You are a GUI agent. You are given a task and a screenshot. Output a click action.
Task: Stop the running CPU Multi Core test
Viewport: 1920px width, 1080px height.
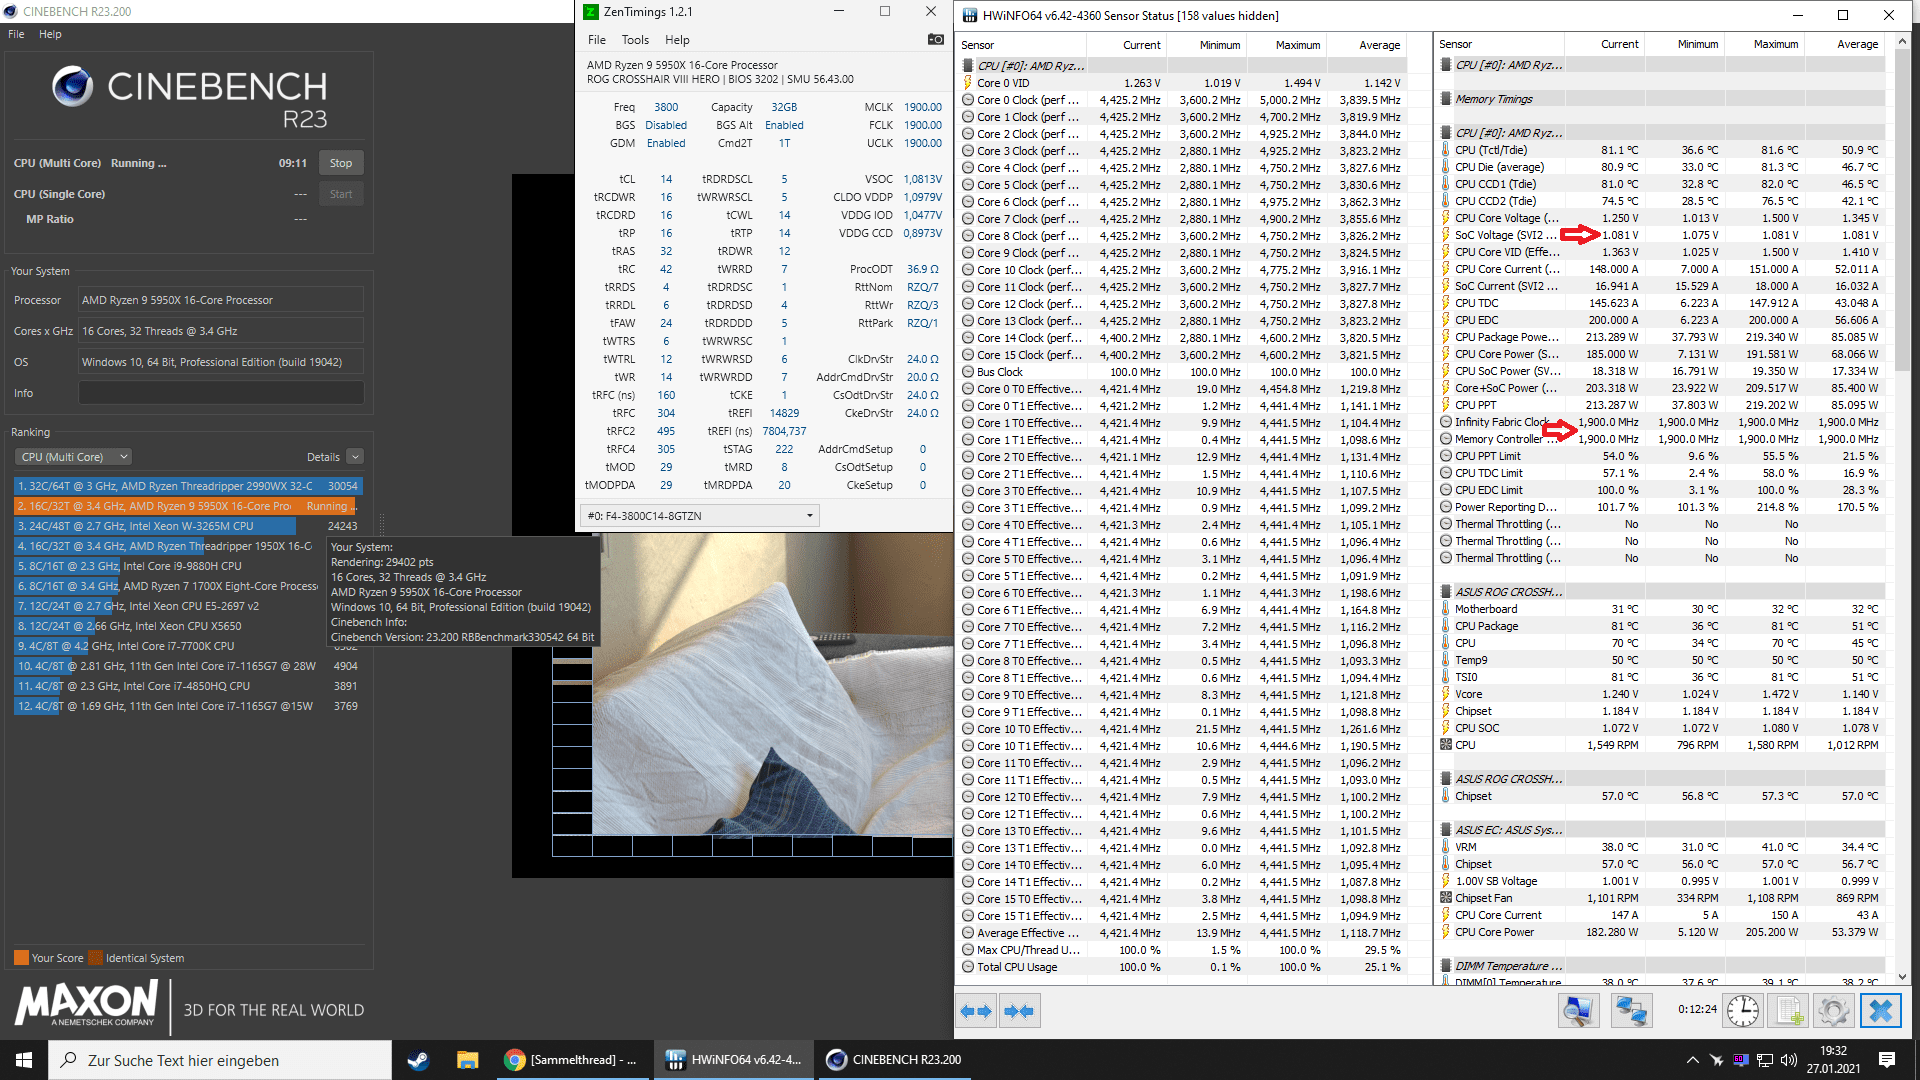coord(341,163)
